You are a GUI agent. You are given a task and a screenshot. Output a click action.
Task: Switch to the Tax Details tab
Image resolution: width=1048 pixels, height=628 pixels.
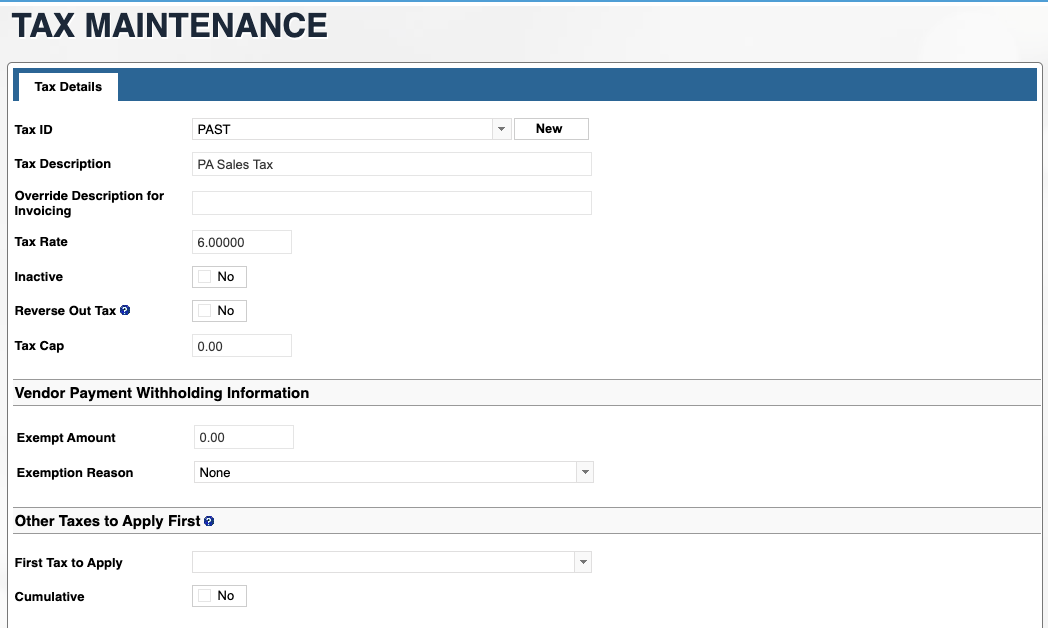coord(68,87)
